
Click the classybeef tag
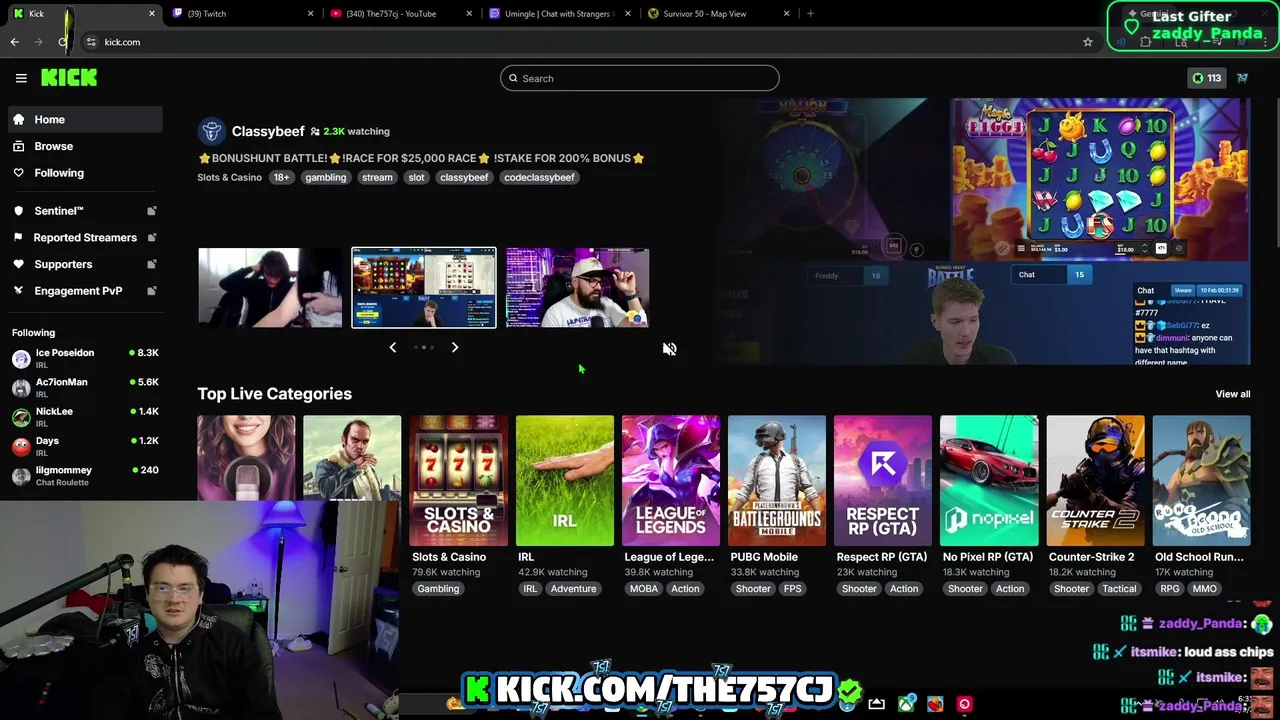(464, 177)
